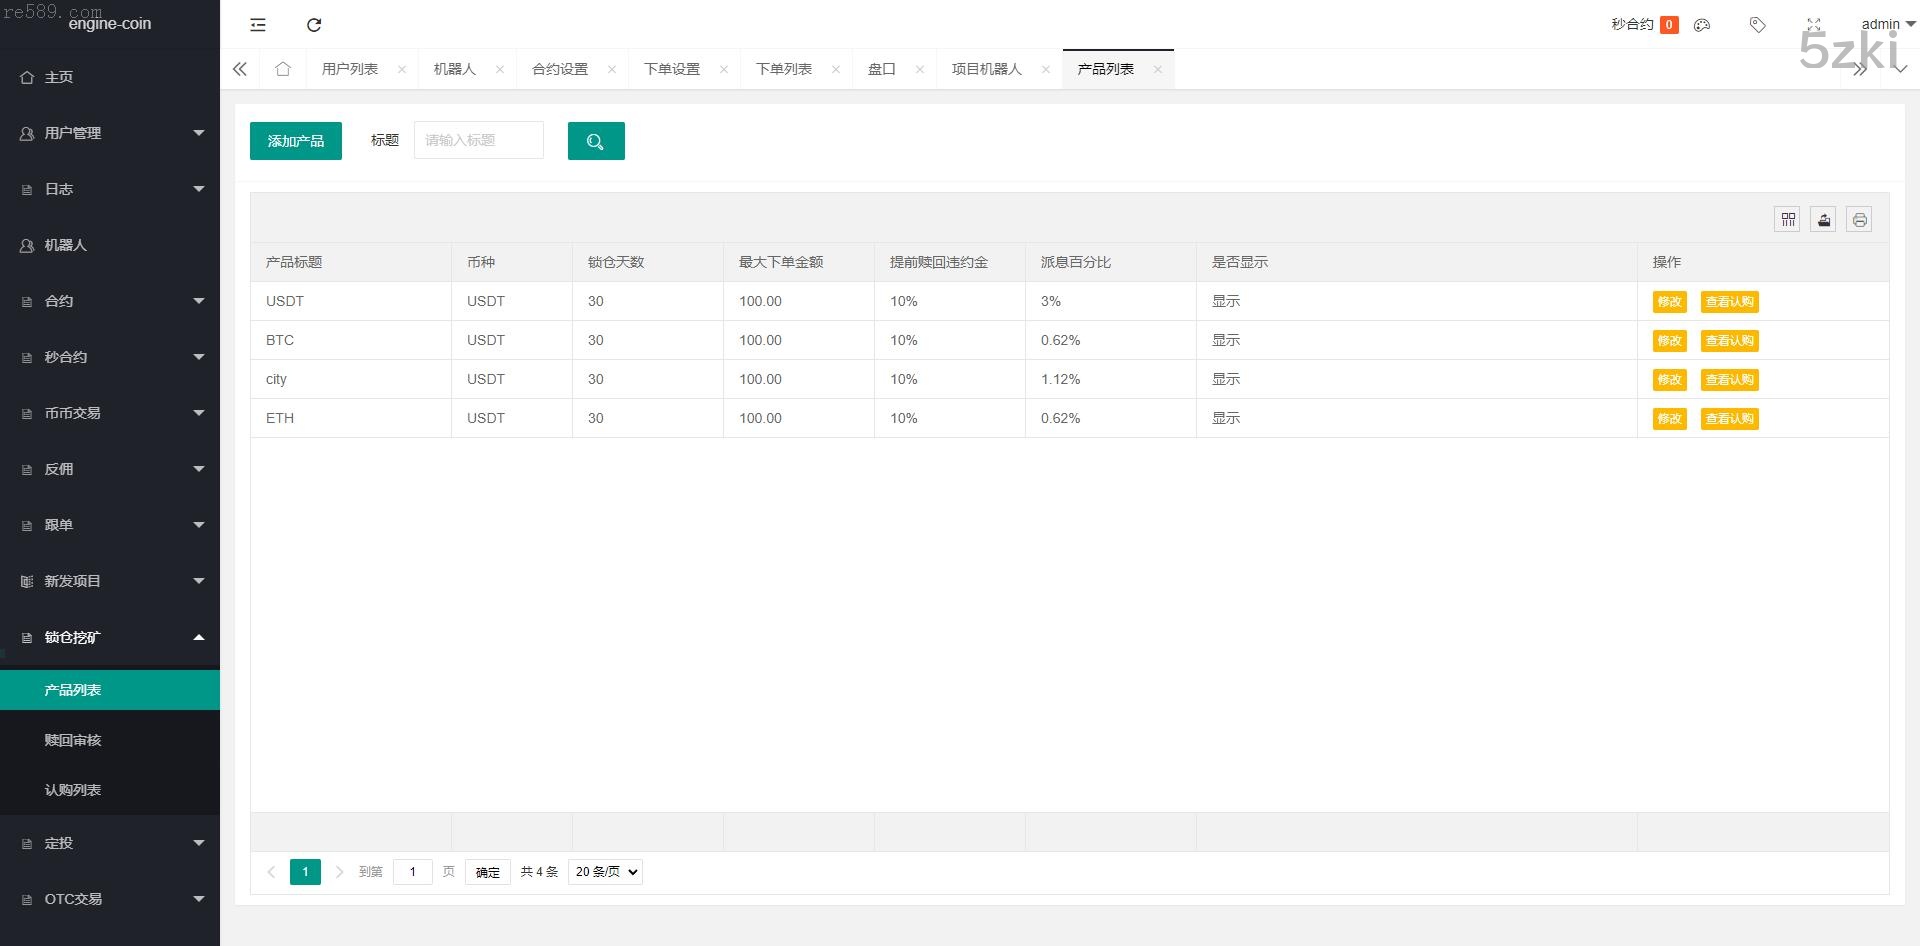Go to the home tab icon

283,69
